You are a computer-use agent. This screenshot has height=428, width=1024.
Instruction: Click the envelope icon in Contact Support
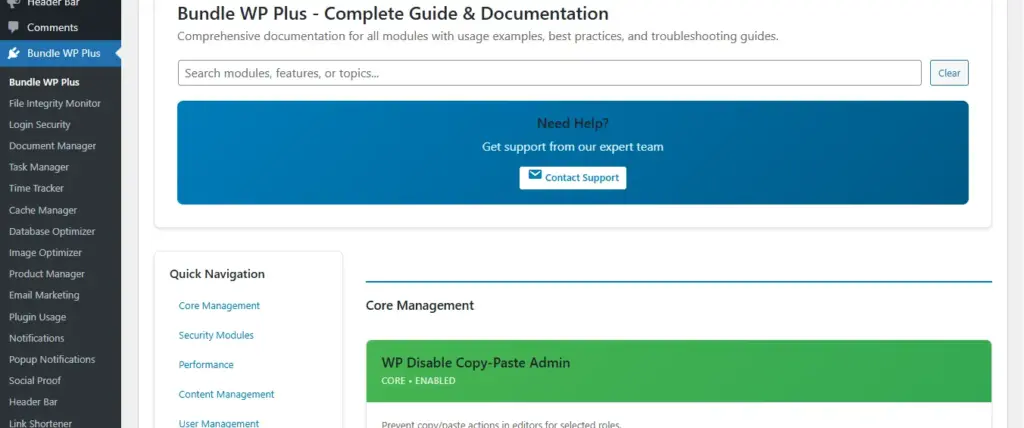[x=535, y=174]
